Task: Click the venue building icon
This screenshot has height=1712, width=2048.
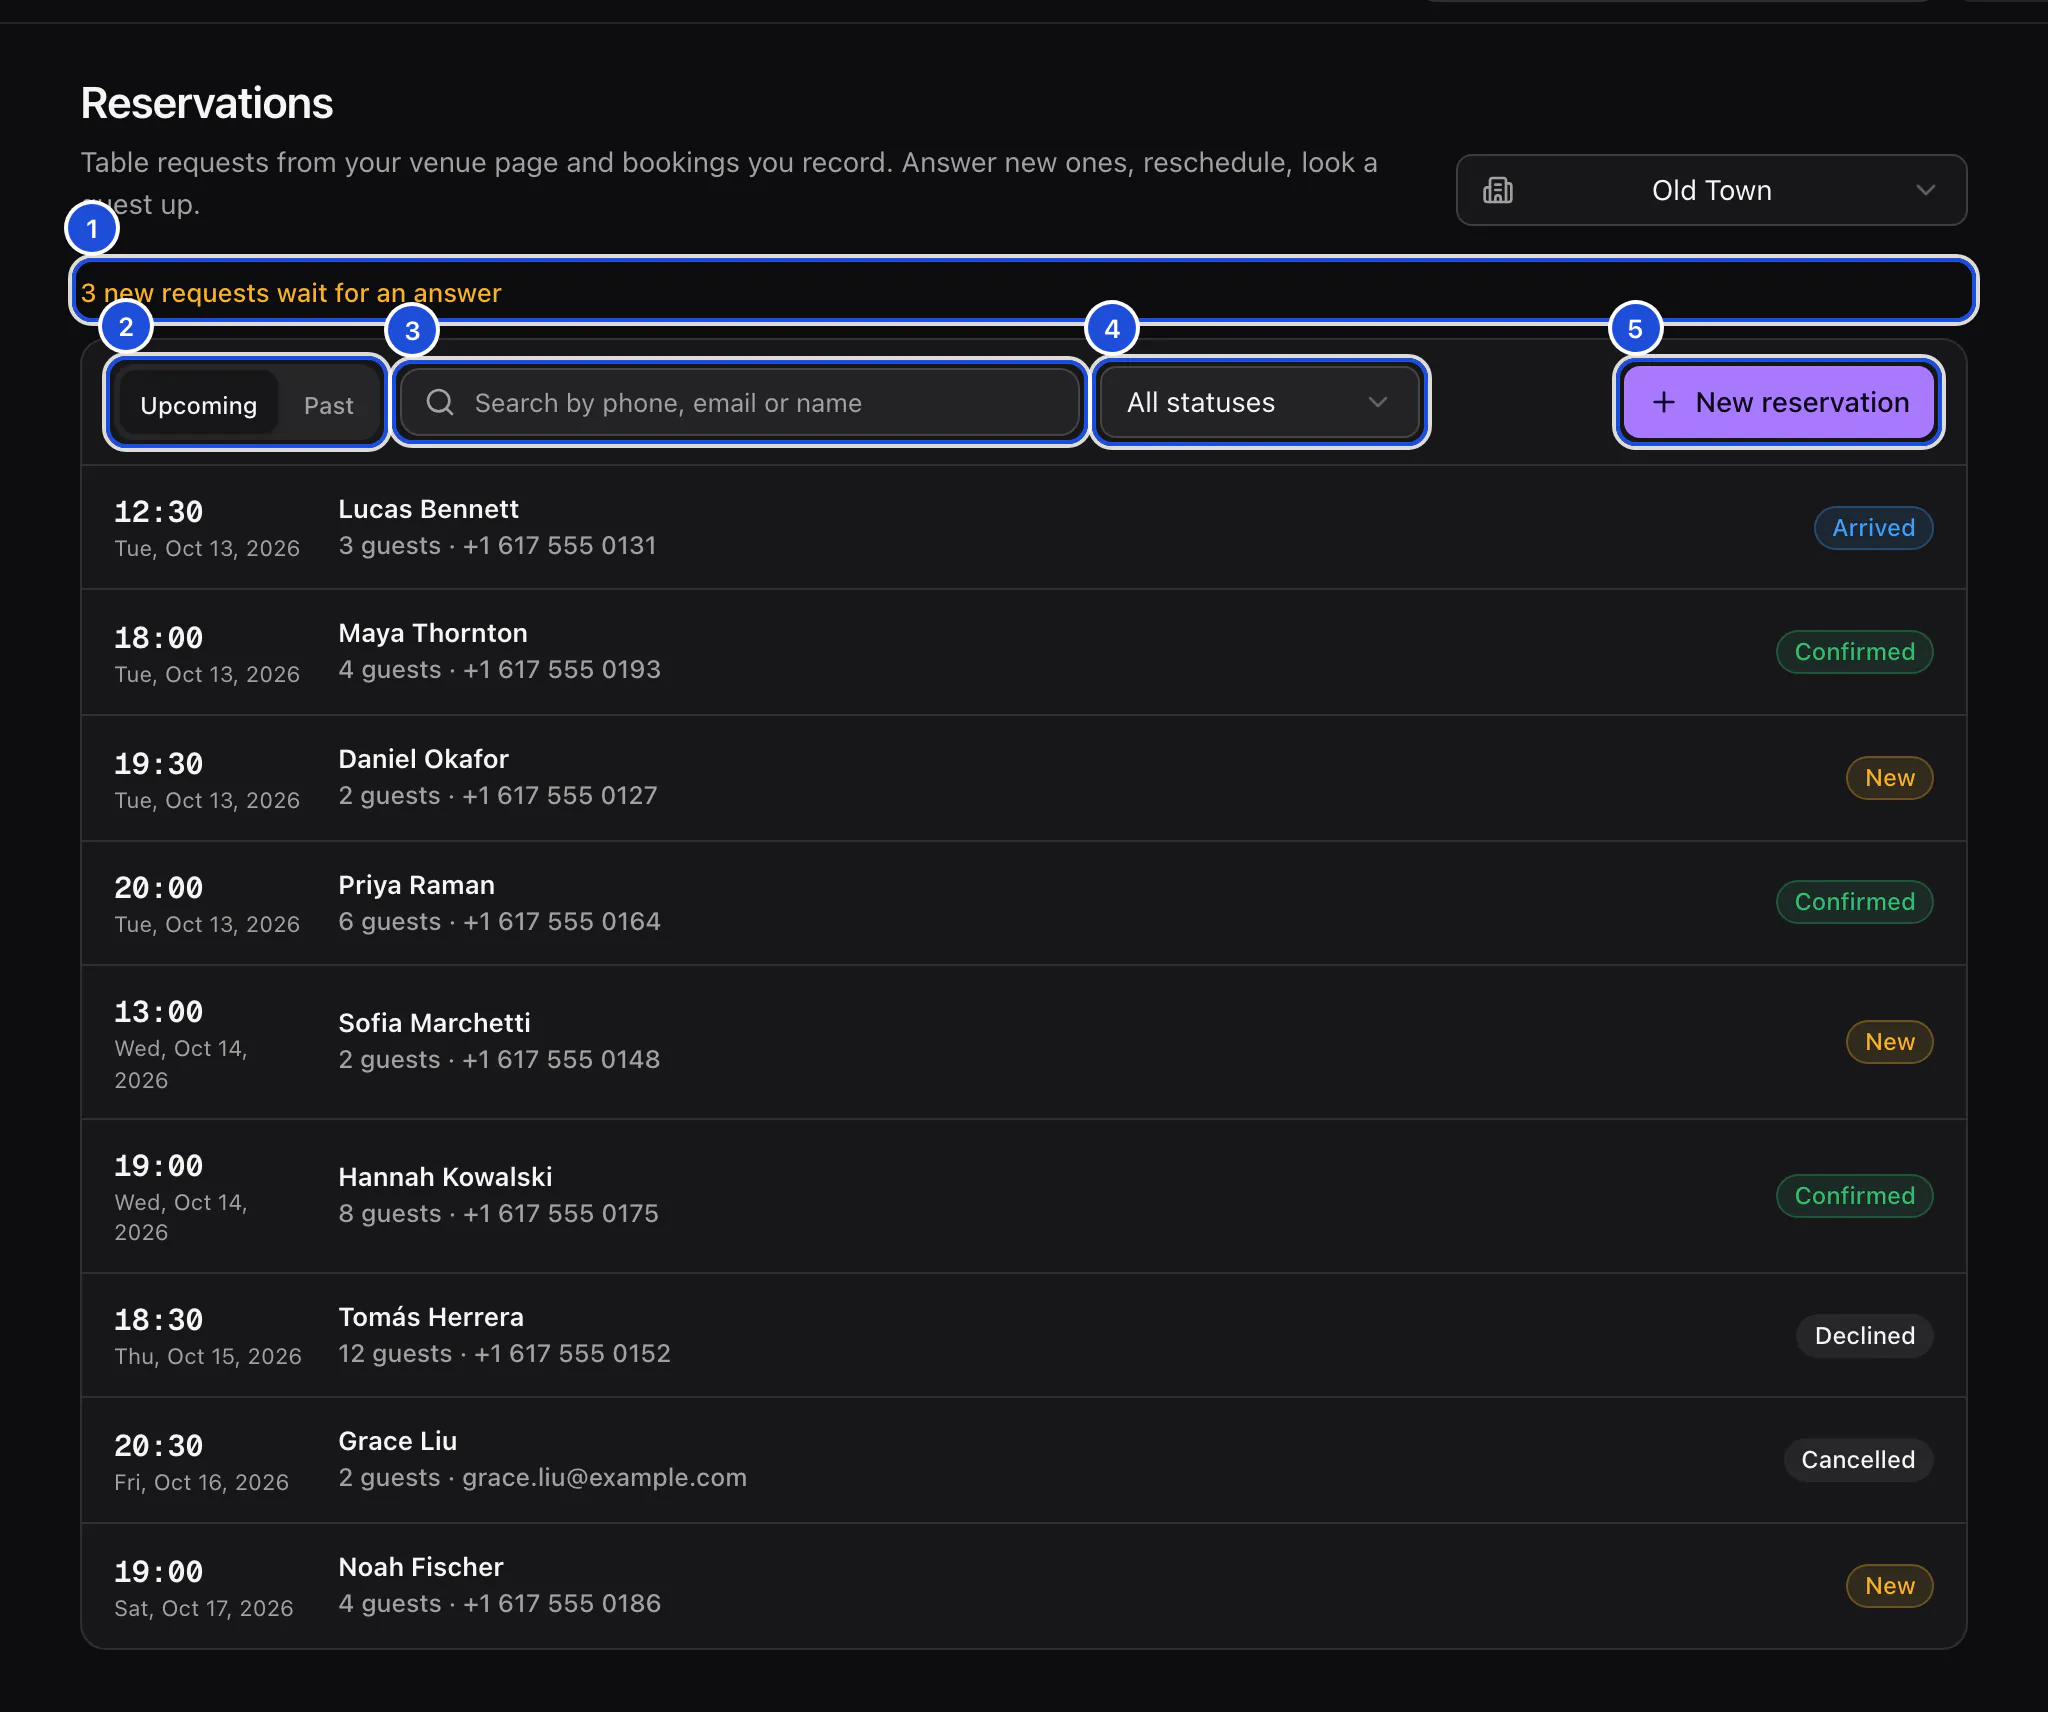Action: pos(1497,190)
